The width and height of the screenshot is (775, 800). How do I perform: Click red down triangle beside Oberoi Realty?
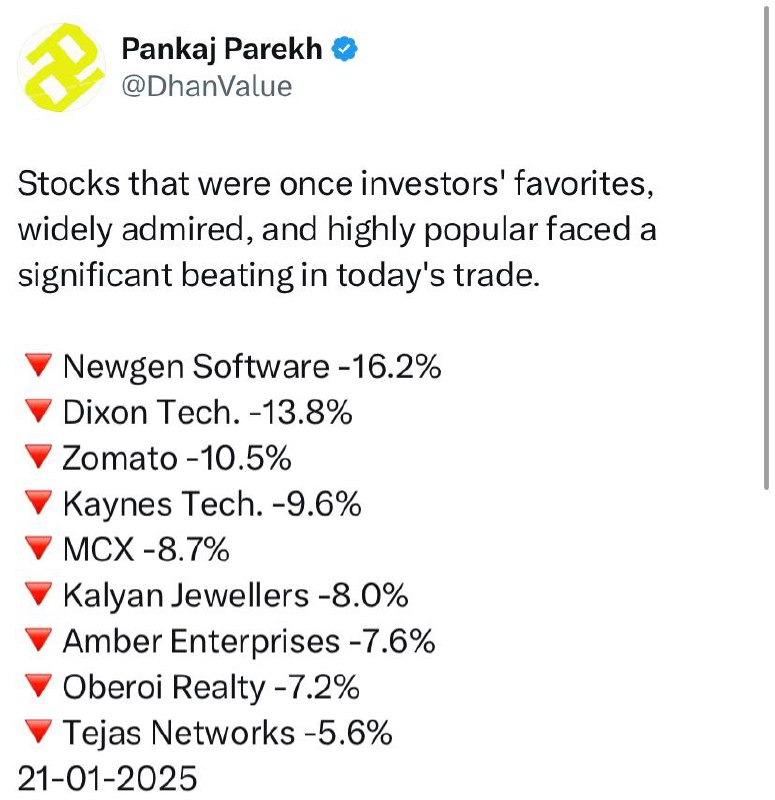(38, 686)
